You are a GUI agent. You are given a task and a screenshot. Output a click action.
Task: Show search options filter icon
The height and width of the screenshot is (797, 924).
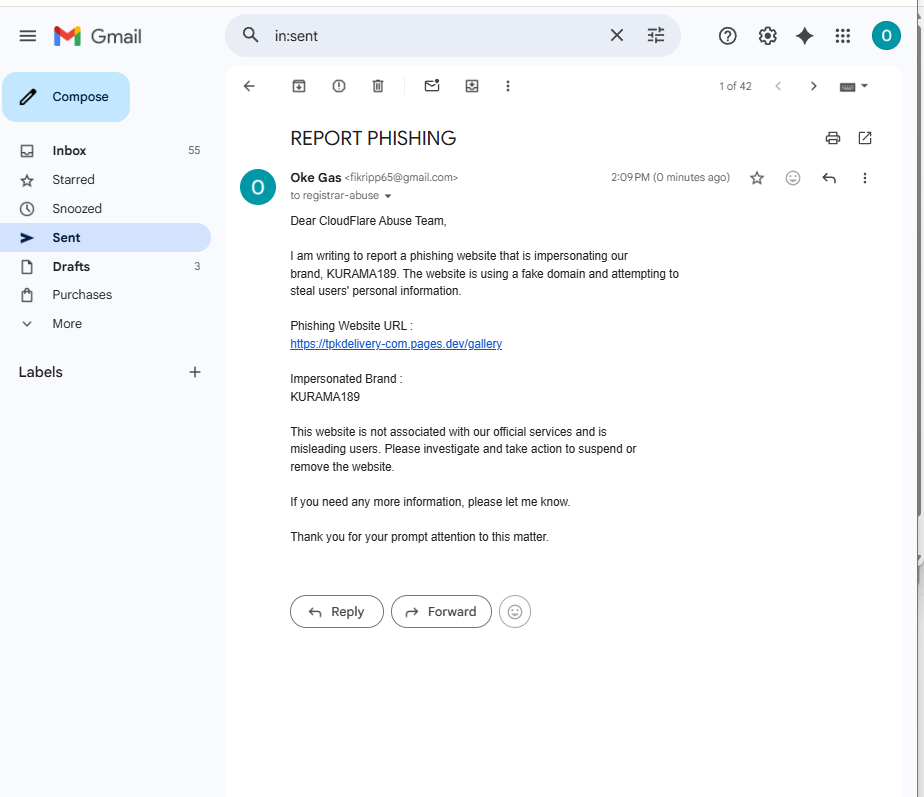(656, 35)
